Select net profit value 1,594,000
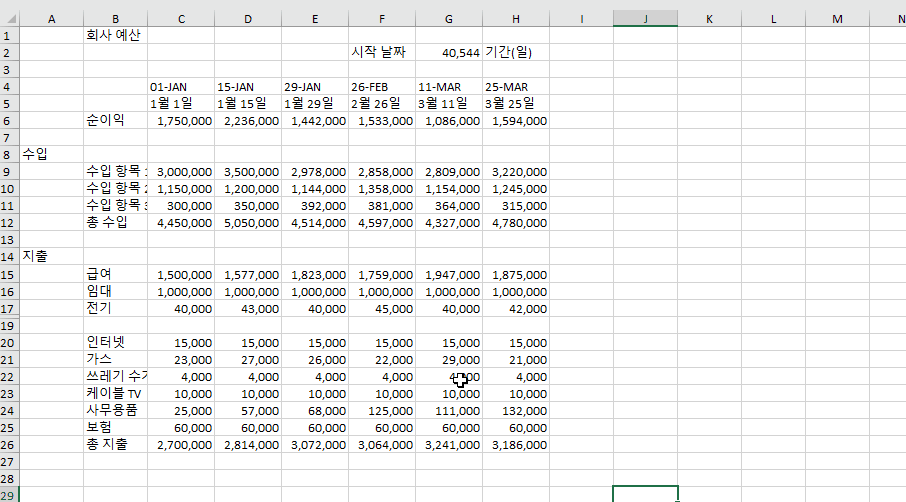Screen dimensions: 906x502 point(516,121)
